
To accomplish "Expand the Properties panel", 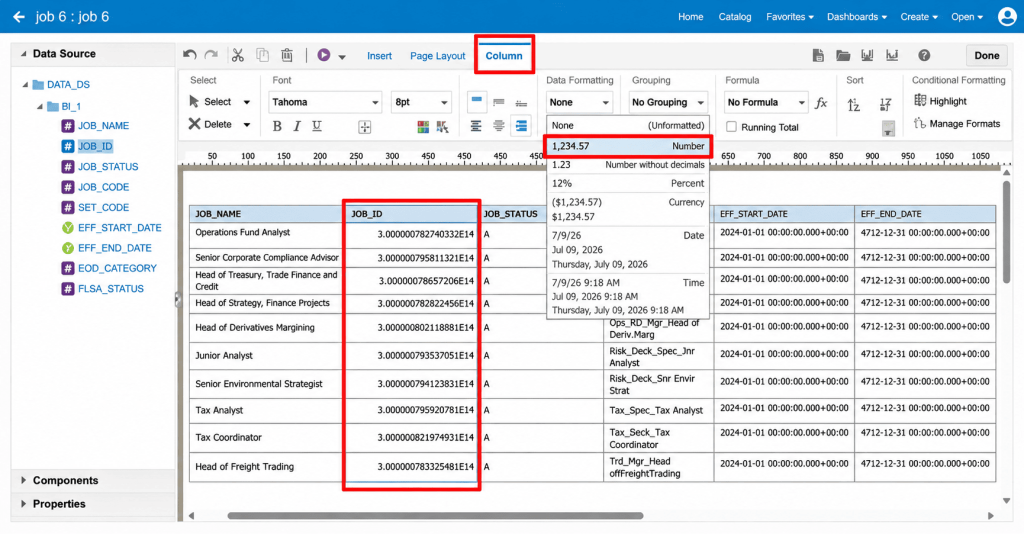I will click(x=24, y=503).
